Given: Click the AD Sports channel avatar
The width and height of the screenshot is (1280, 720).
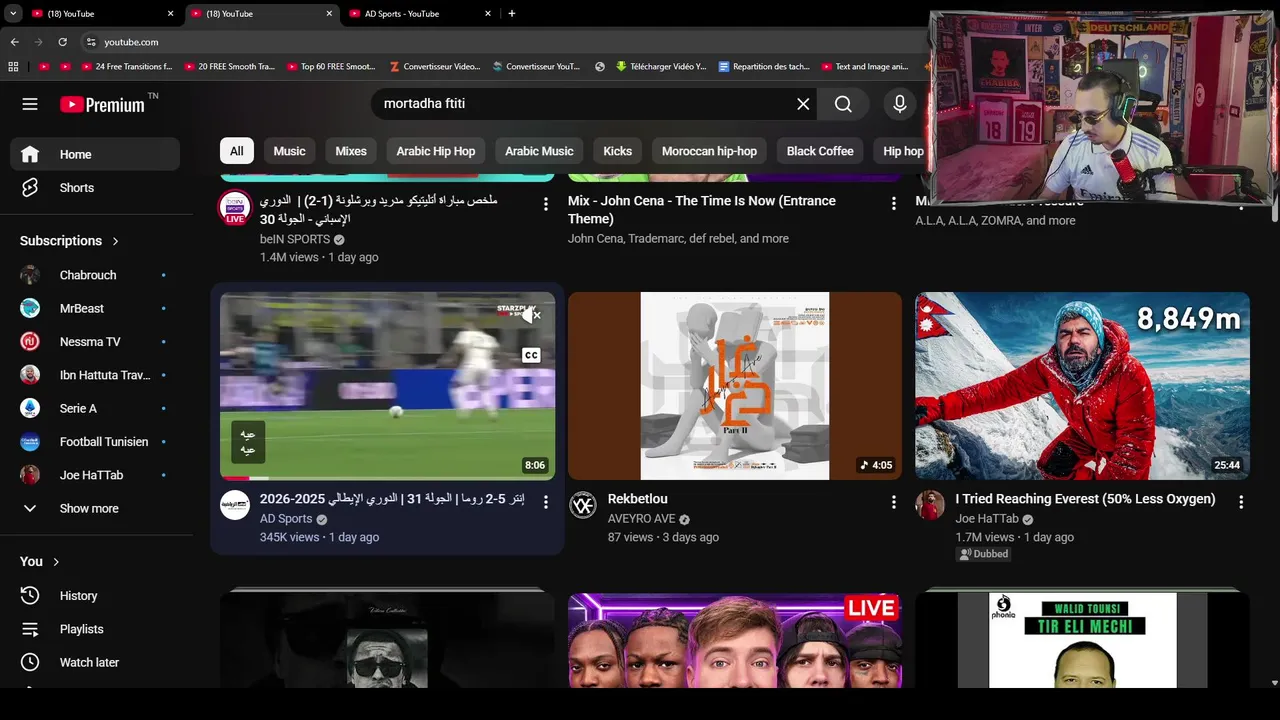Looking at the screenshot, I should tap(235, 505).
